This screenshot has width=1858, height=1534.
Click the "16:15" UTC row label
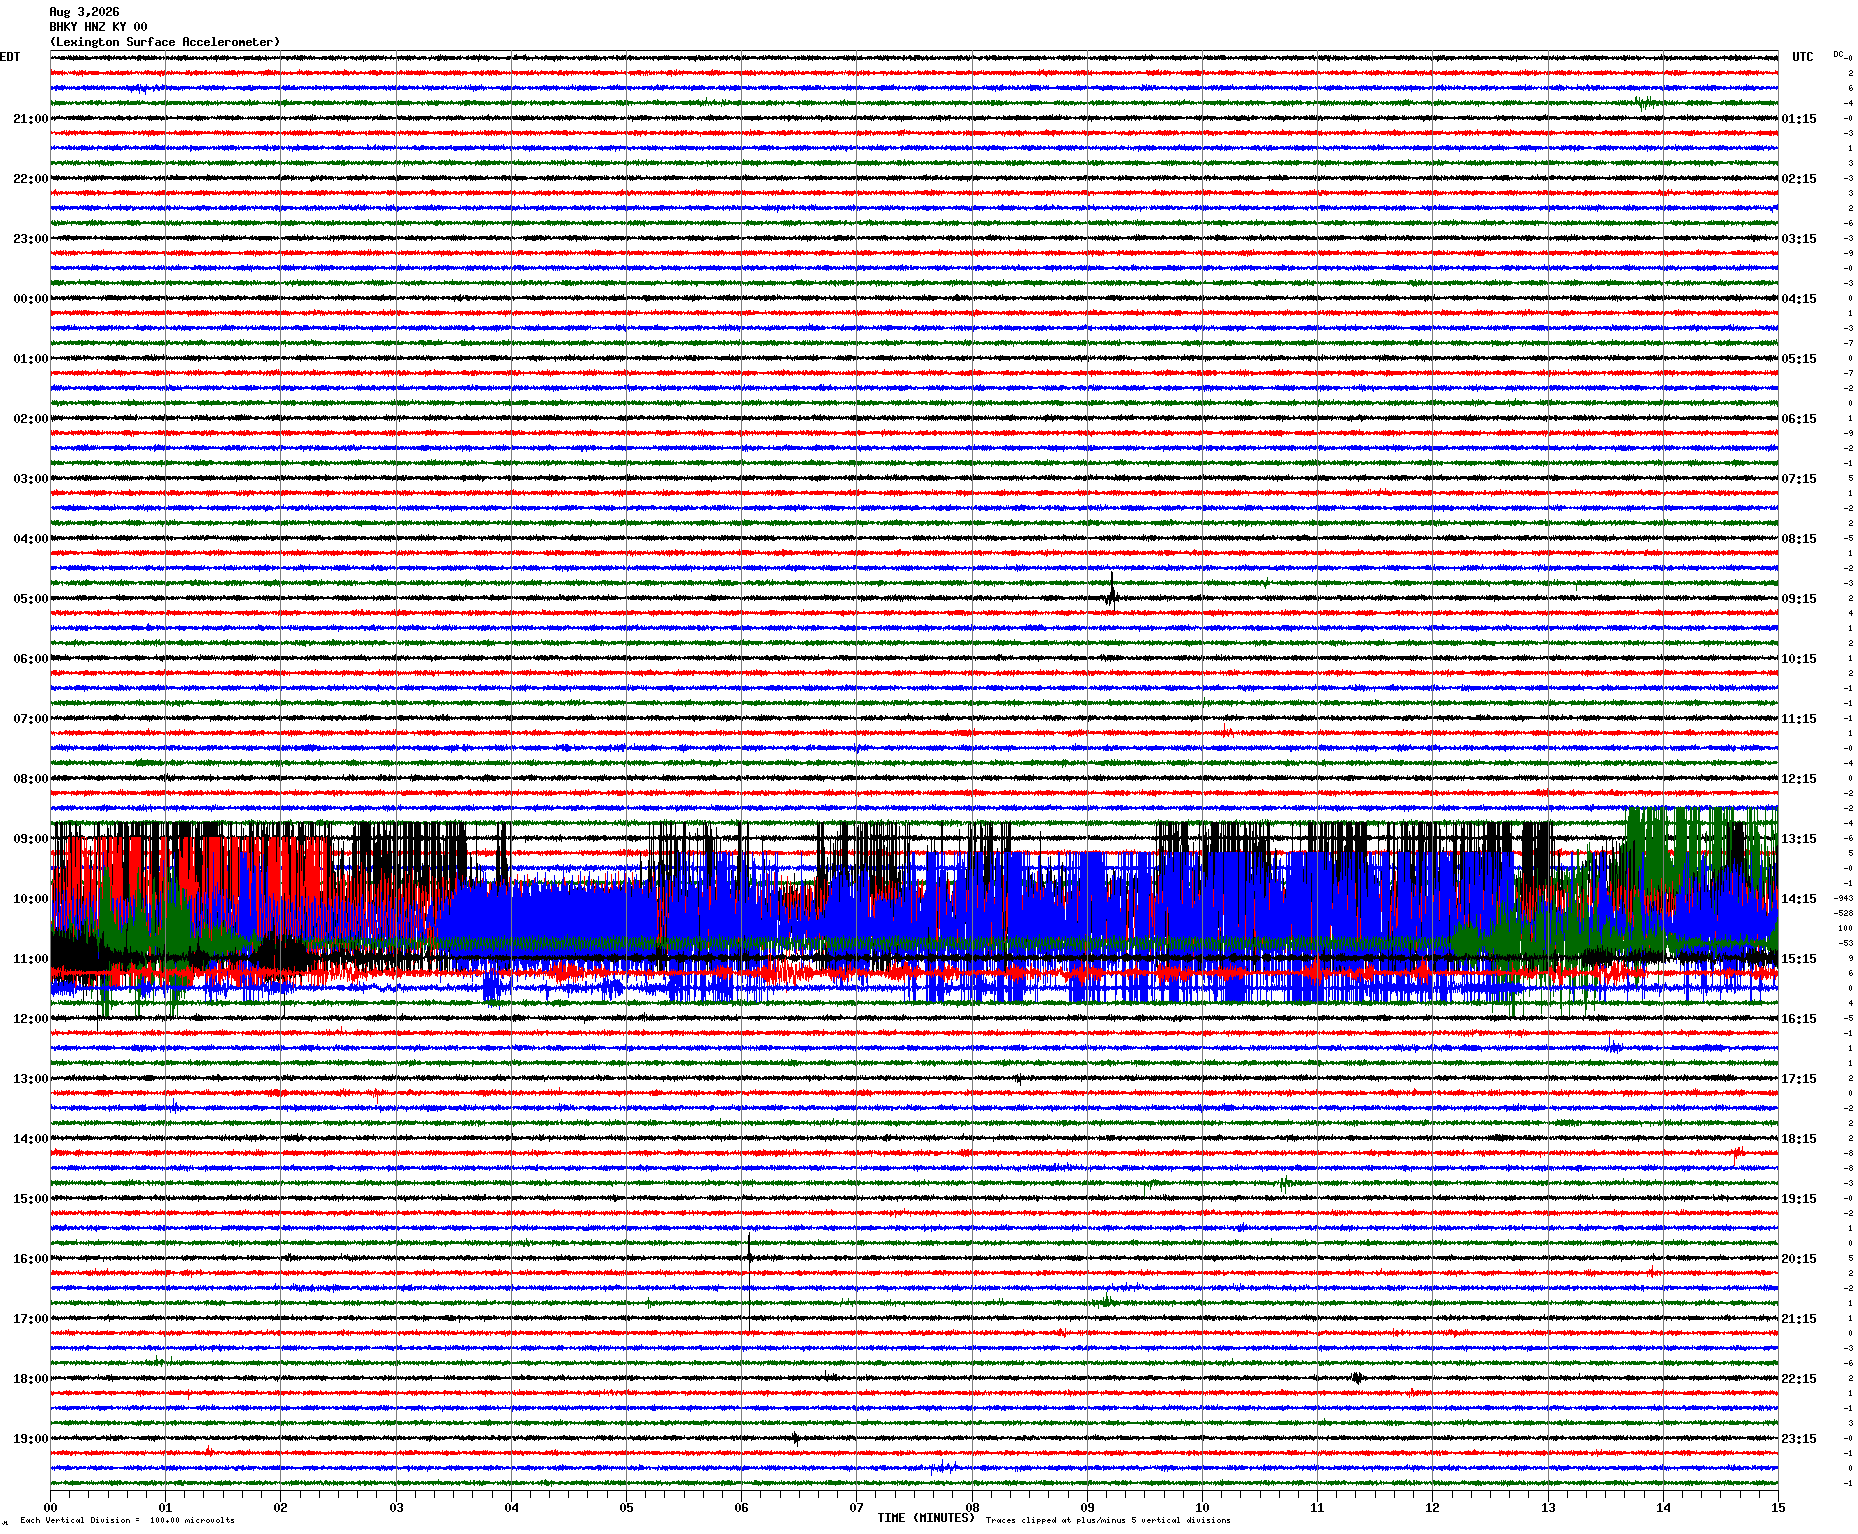point(1799,1019)
